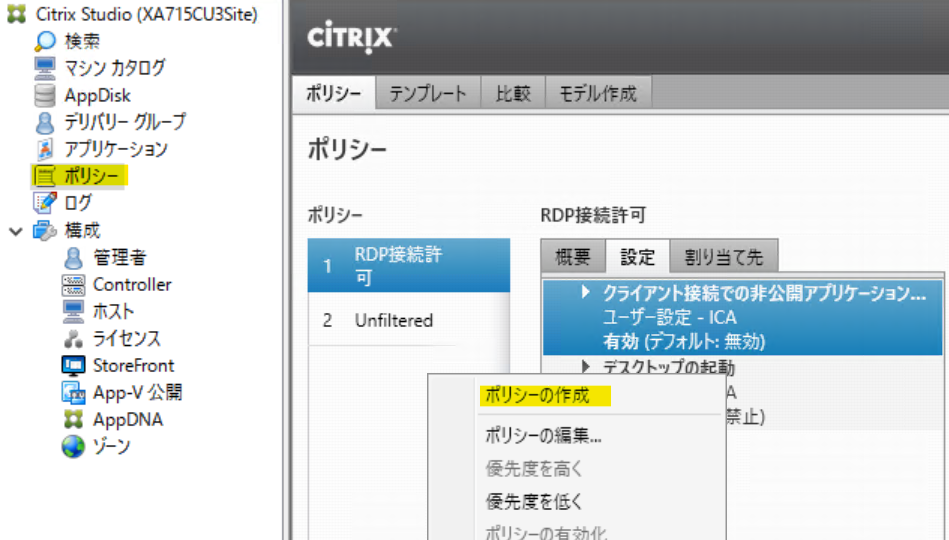Click the デリバリー グループ user icon

(45, 123)
